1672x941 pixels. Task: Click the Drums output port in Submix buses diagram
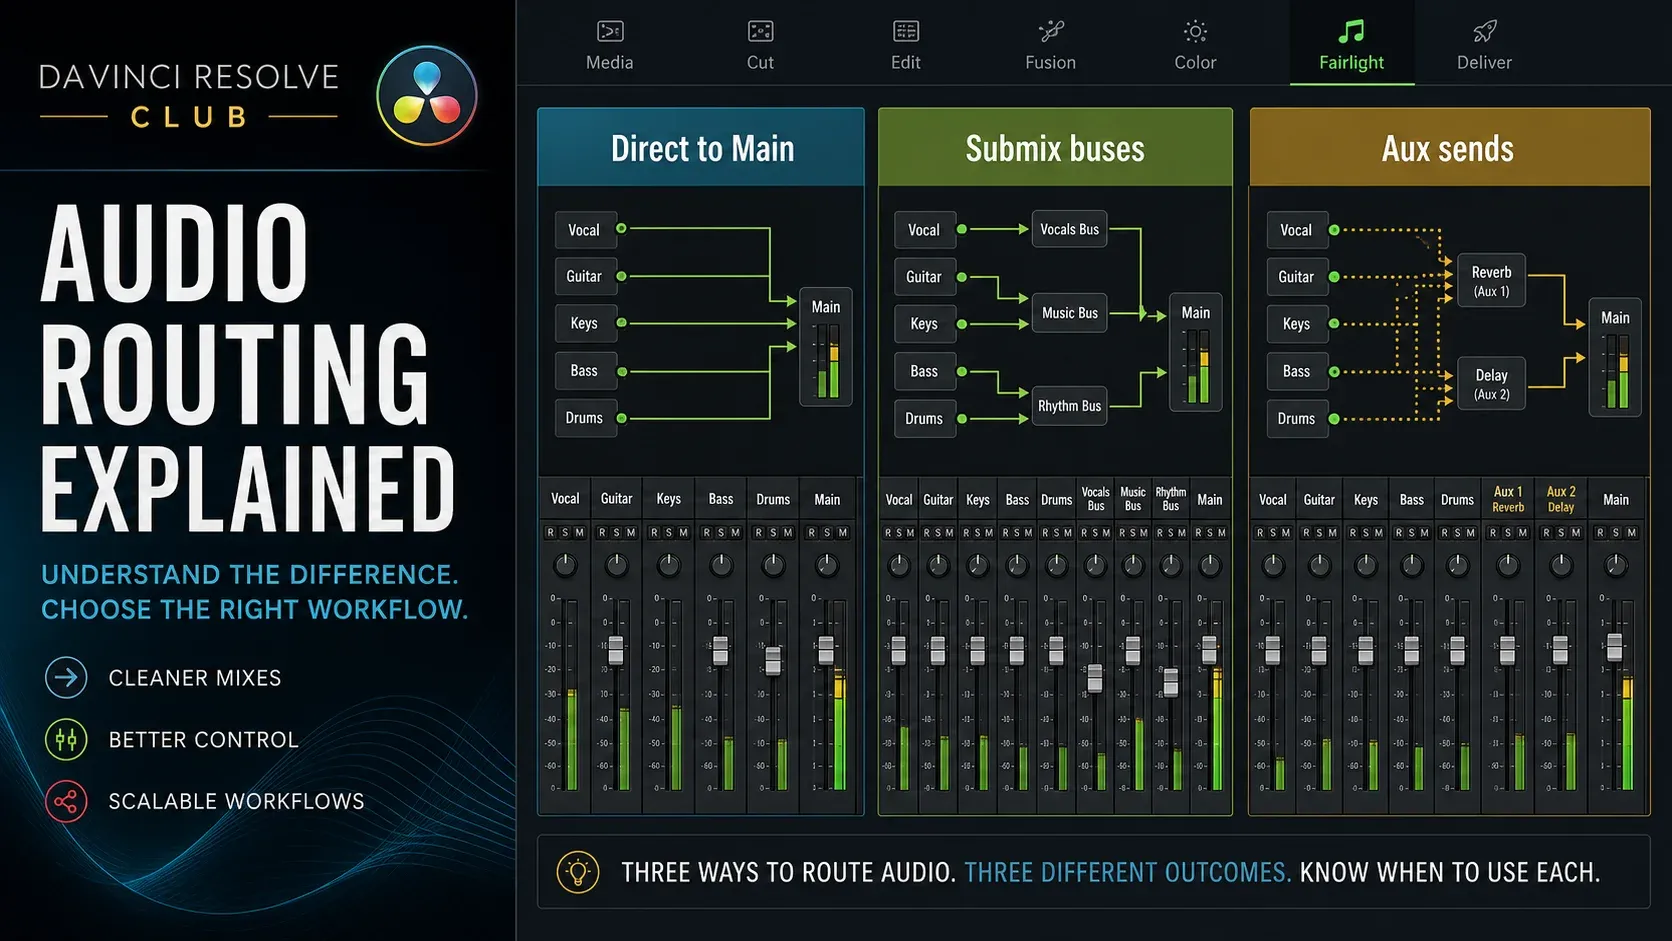point(962,419)
